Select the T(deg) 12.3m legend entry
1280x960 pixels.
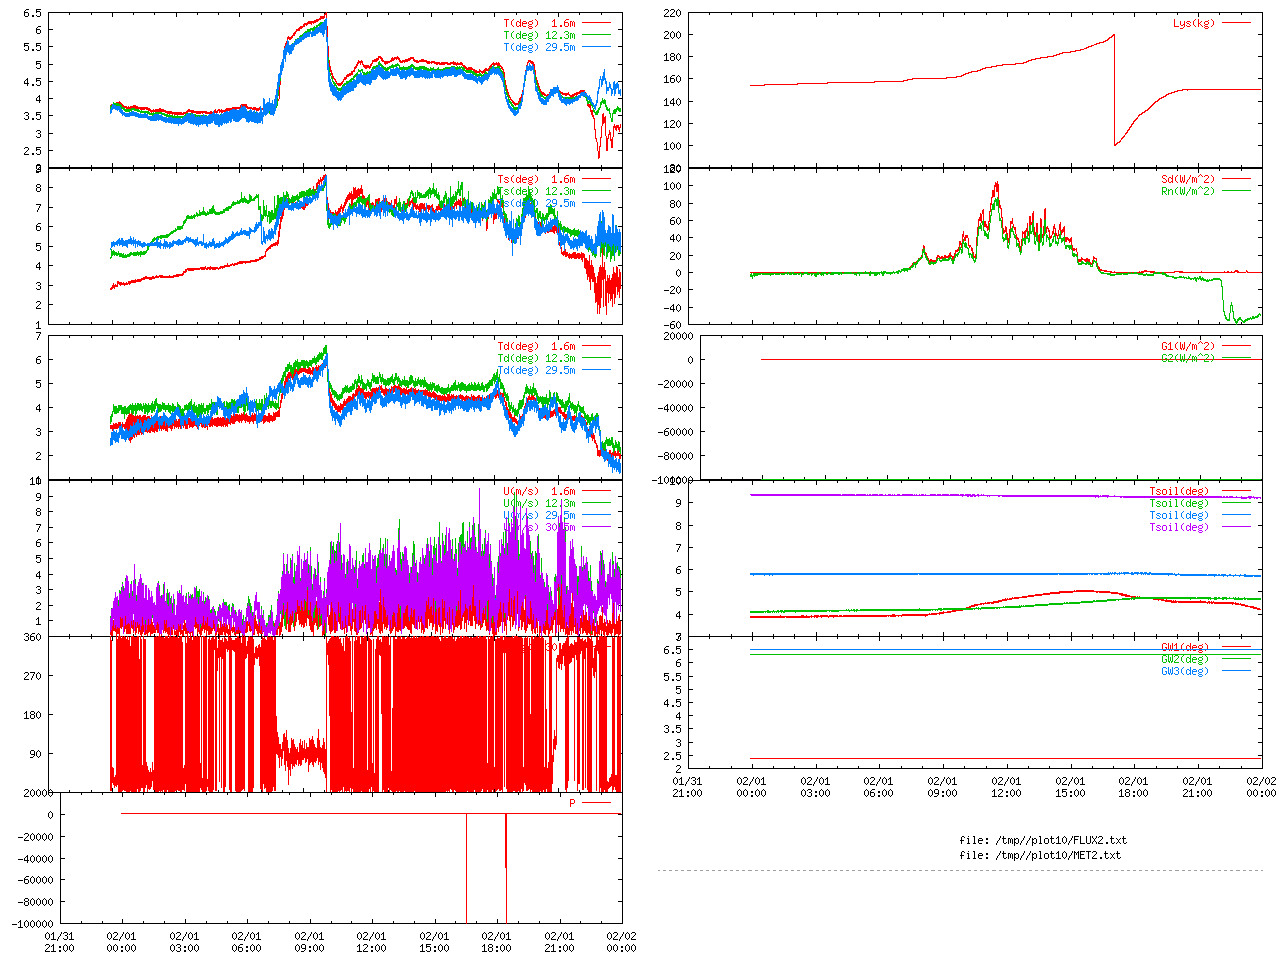[540, 35]
